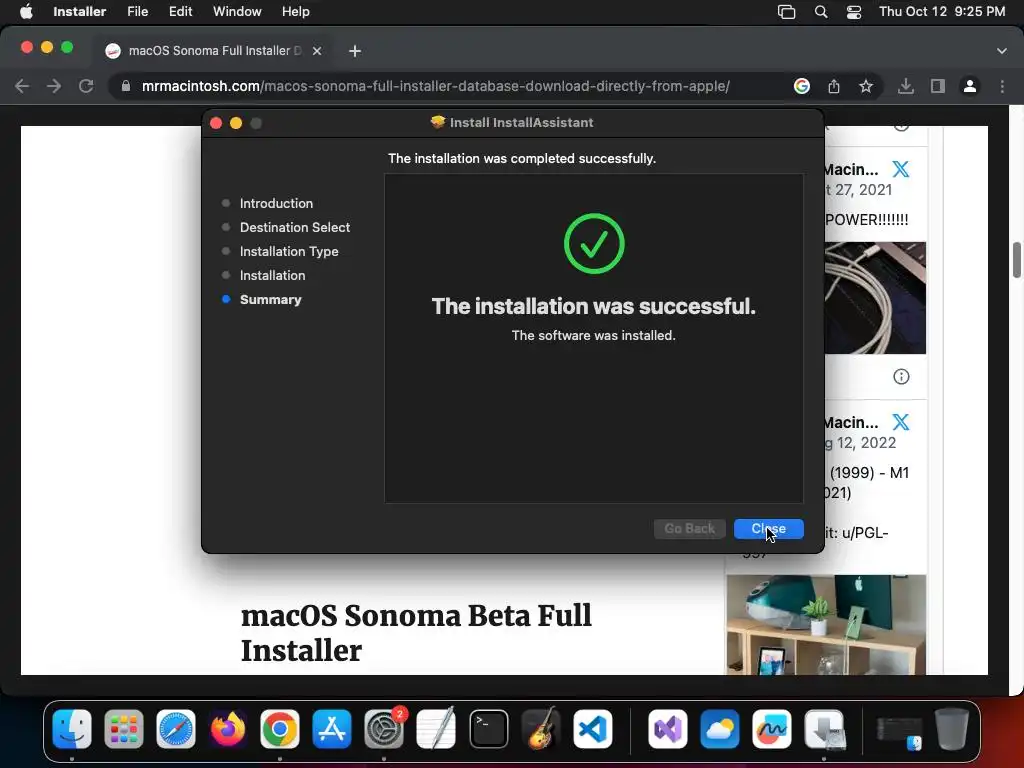
Task: Open Spotlight search in menu bar
Action: tap(821, 12)
